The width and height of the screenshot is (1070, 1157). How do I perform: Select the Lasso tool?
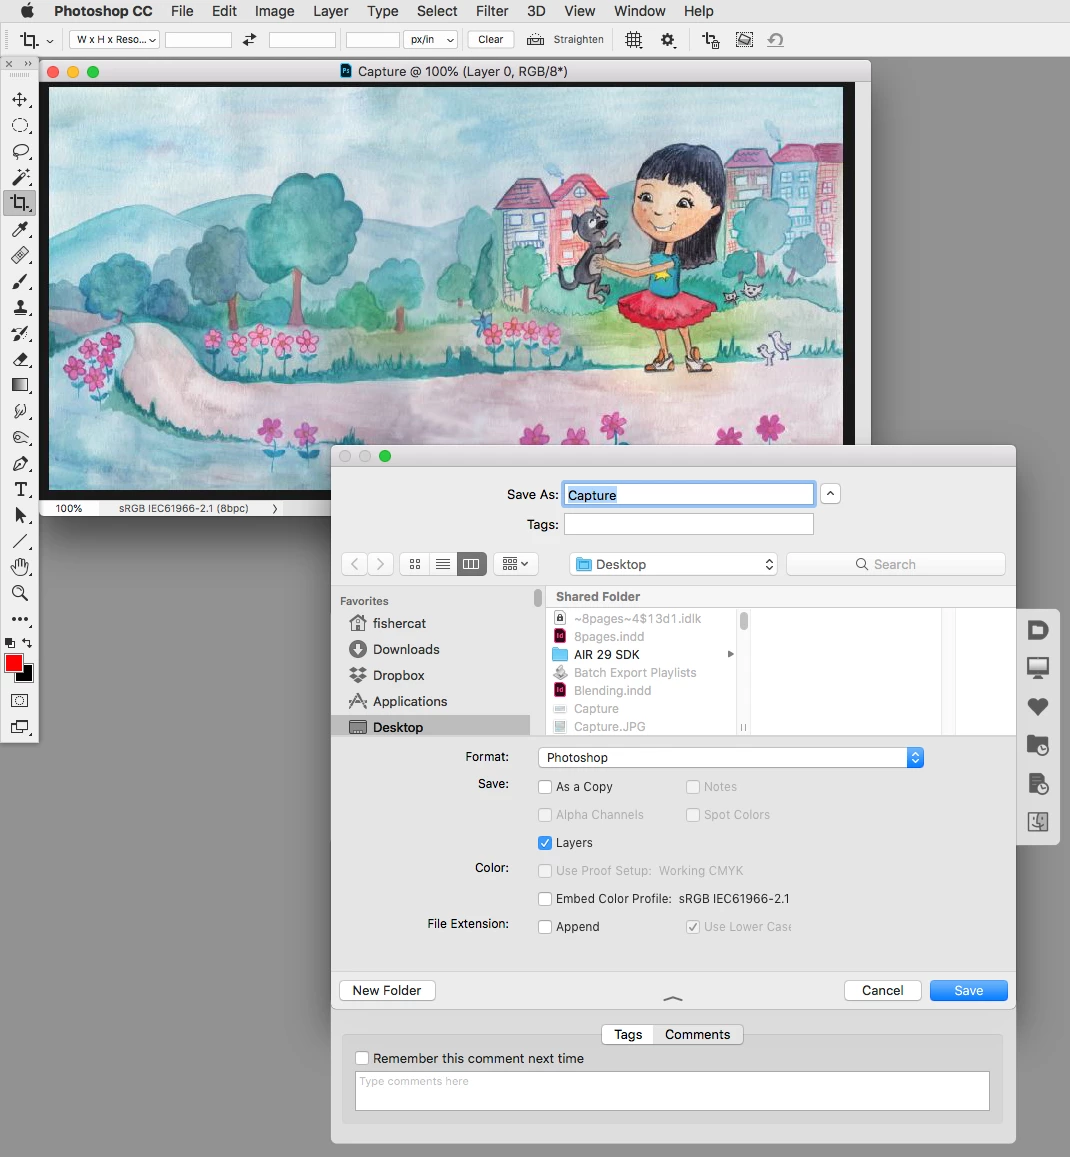pos(19,151)
